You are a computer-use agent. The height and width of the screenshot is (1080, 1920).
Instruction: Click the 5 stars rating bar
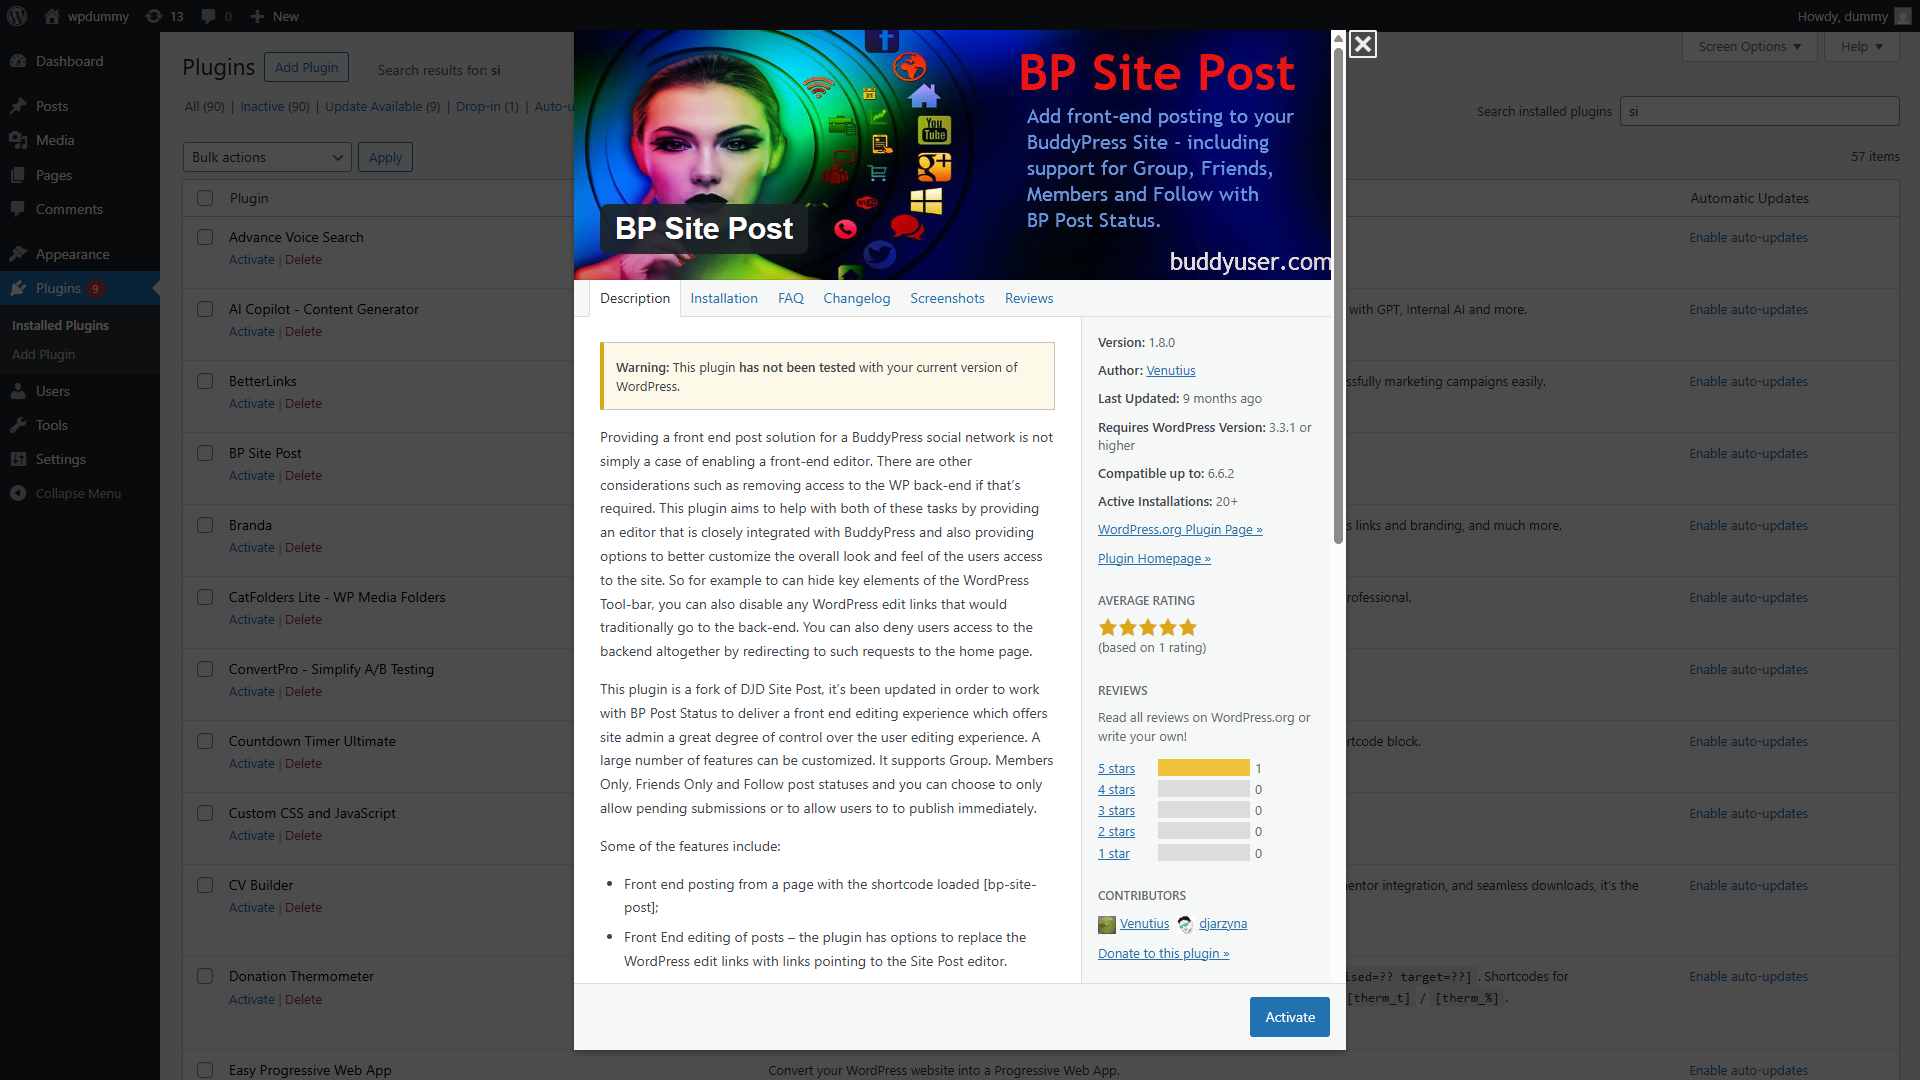[1203, 768]
